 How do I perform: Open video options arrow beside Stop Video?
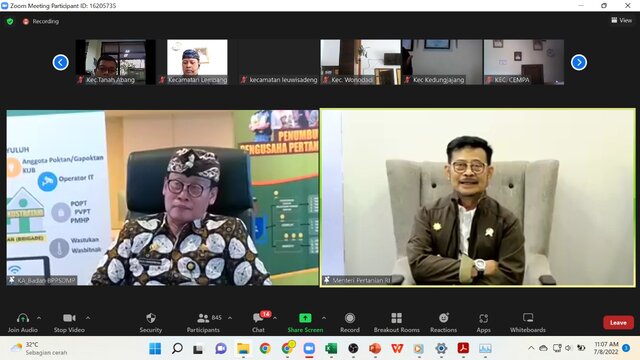point(88,318)
